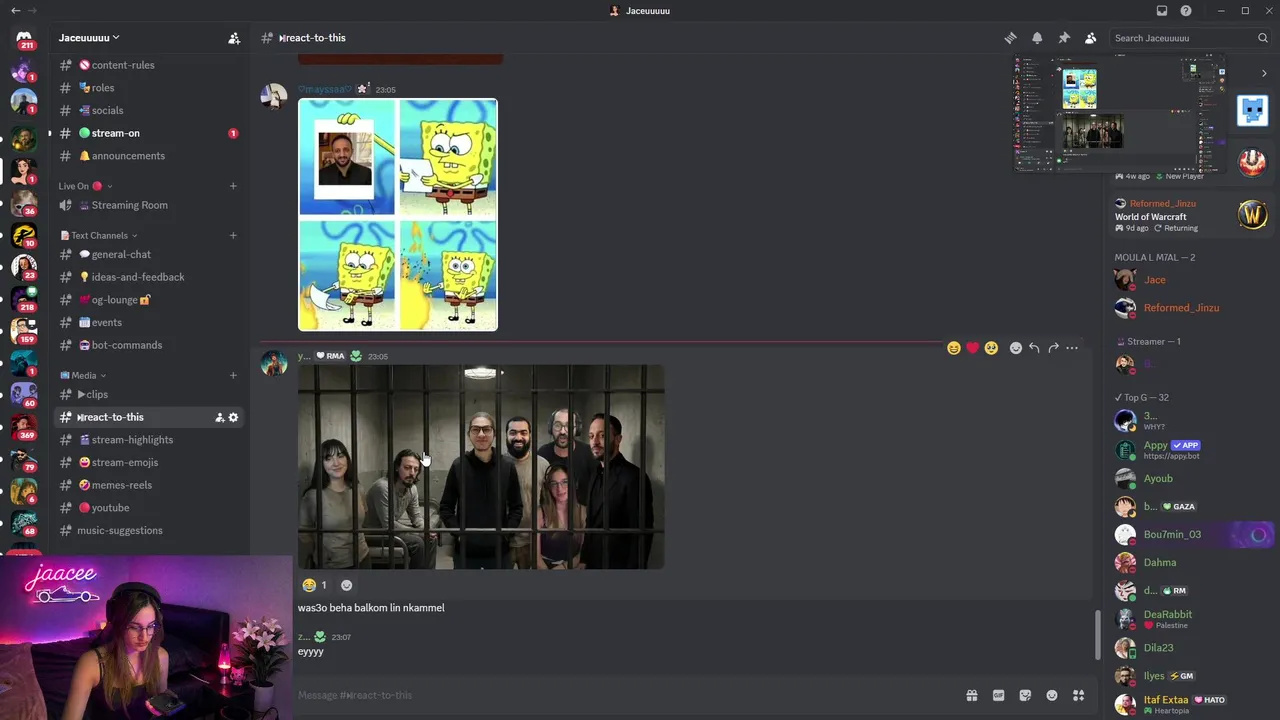Image resolution: width=1280 pixels, height=720 pixels.
Task: Collapse the Media category
Action: (83, 376)
